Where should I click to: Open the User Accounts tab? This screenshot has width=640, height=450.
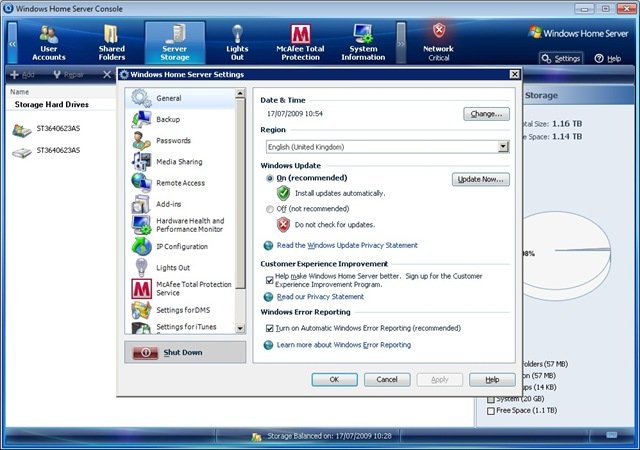(49, 43)
